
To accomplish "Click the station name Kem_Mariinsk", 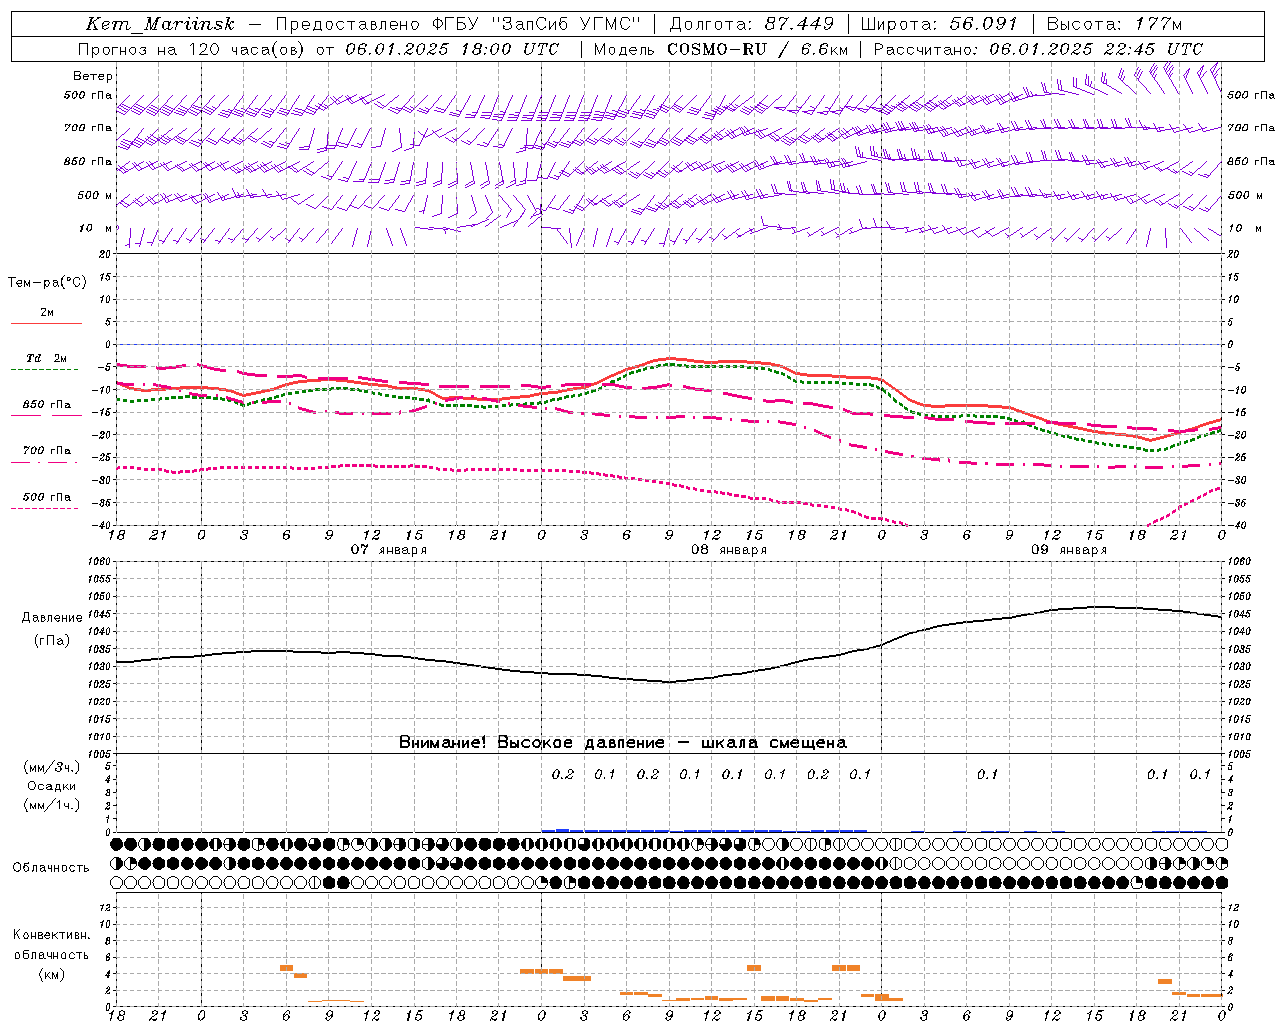I will click(x=160, y=24).
